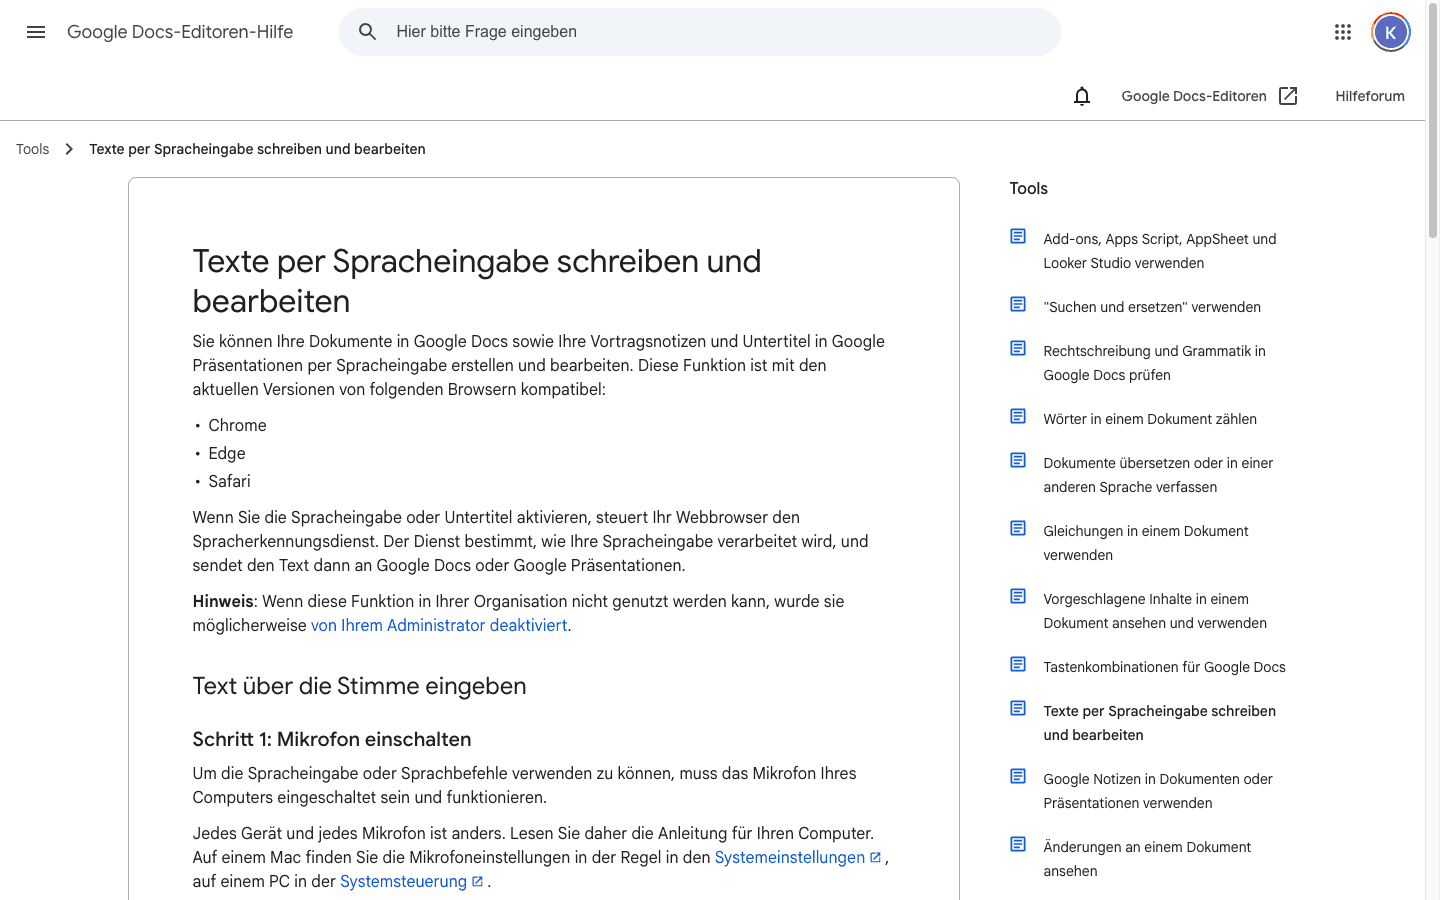Click the search magnifier icon
1440x900 pixels.
367,31
